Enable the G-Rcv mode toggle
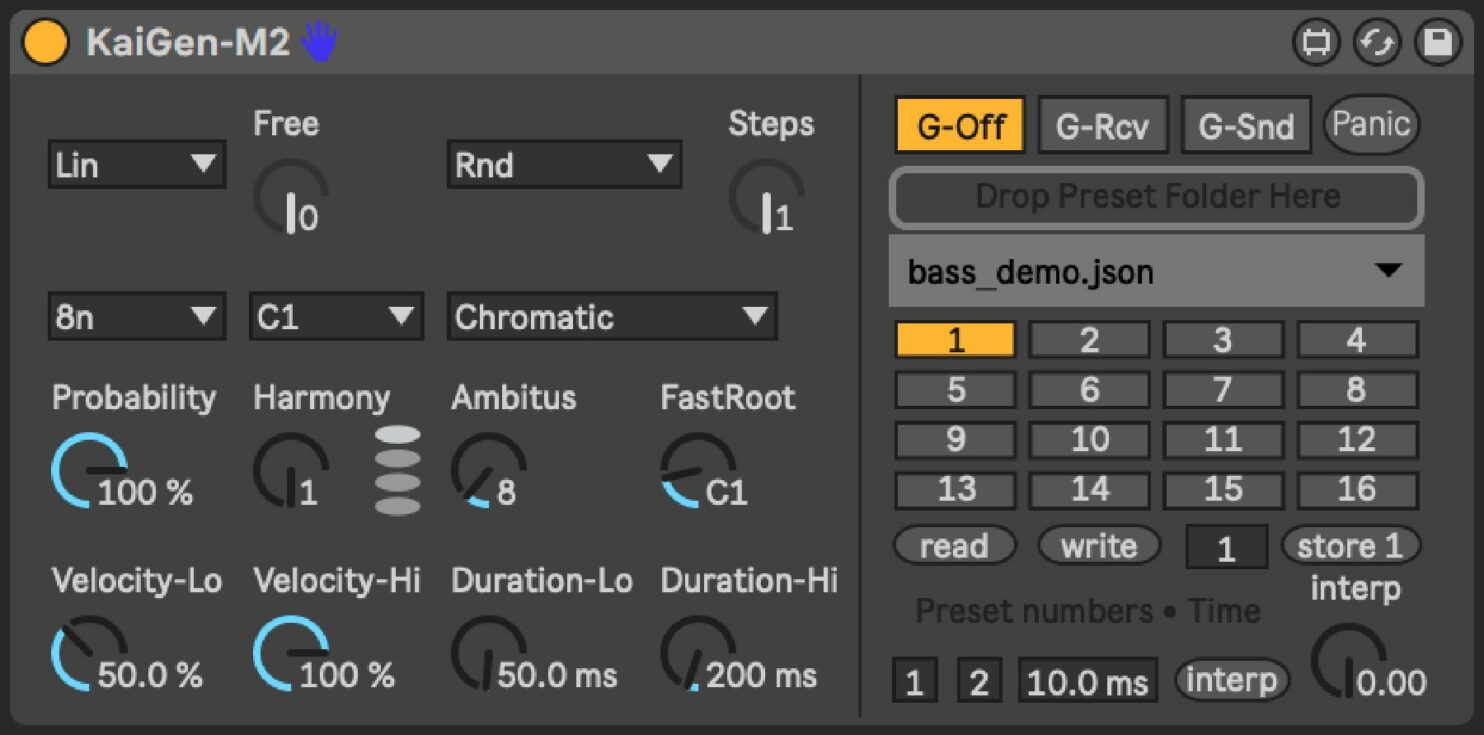 1103,126
